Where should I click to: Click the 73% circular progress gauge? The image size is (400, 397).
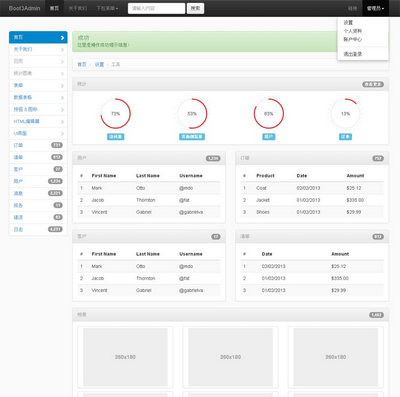(x=115, y=114)
